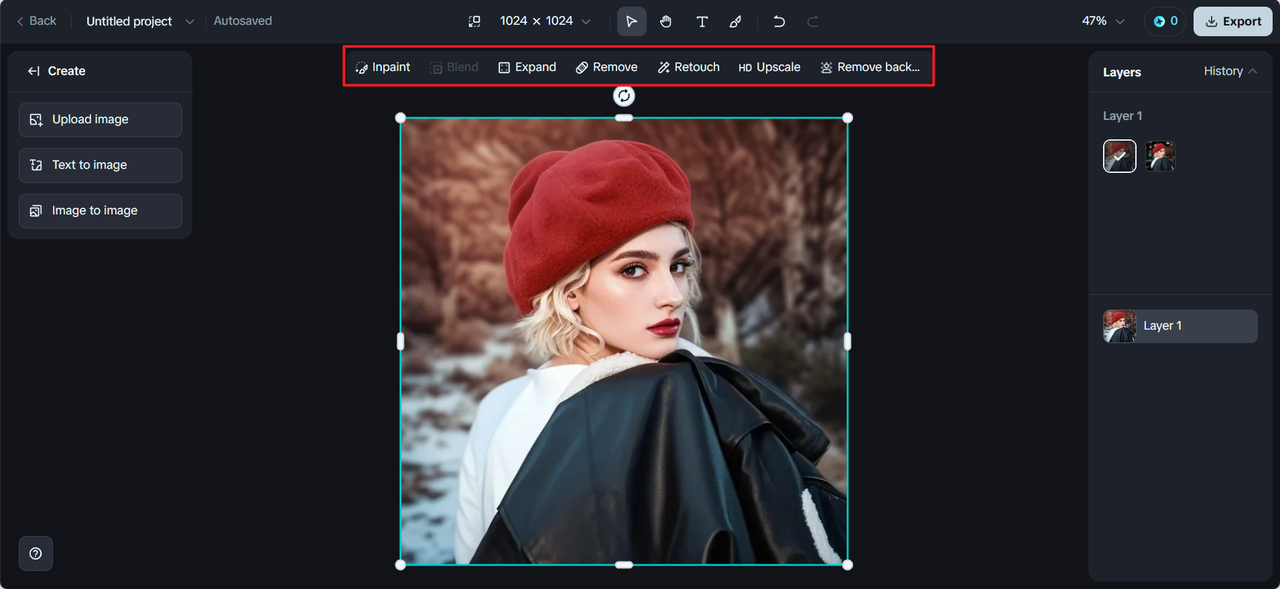Choose the HD Upscale tool
The height and width of the screenshot is (589, 1280).
coord(769,67)
